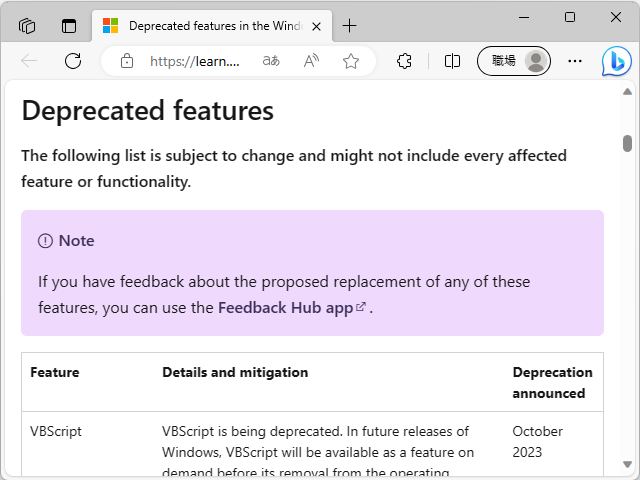Screen dimensions: 640x480
Task: Open the work profile menu
Action: click(514, 61)
